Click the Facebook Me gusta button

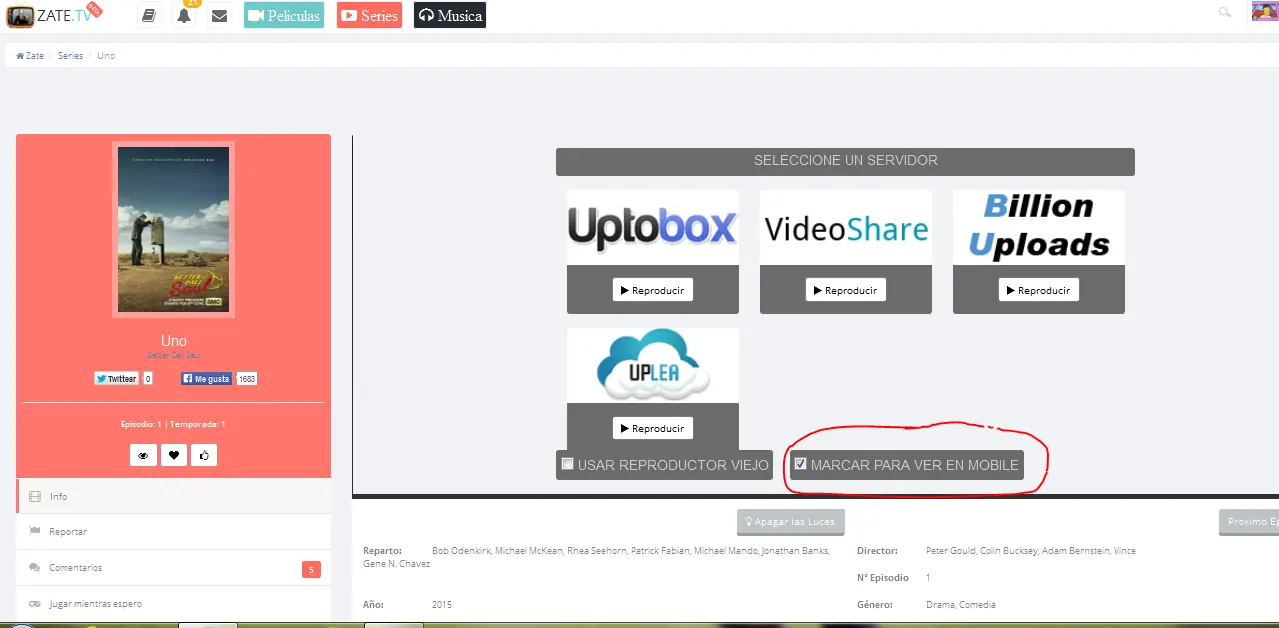tap(207, 379)
